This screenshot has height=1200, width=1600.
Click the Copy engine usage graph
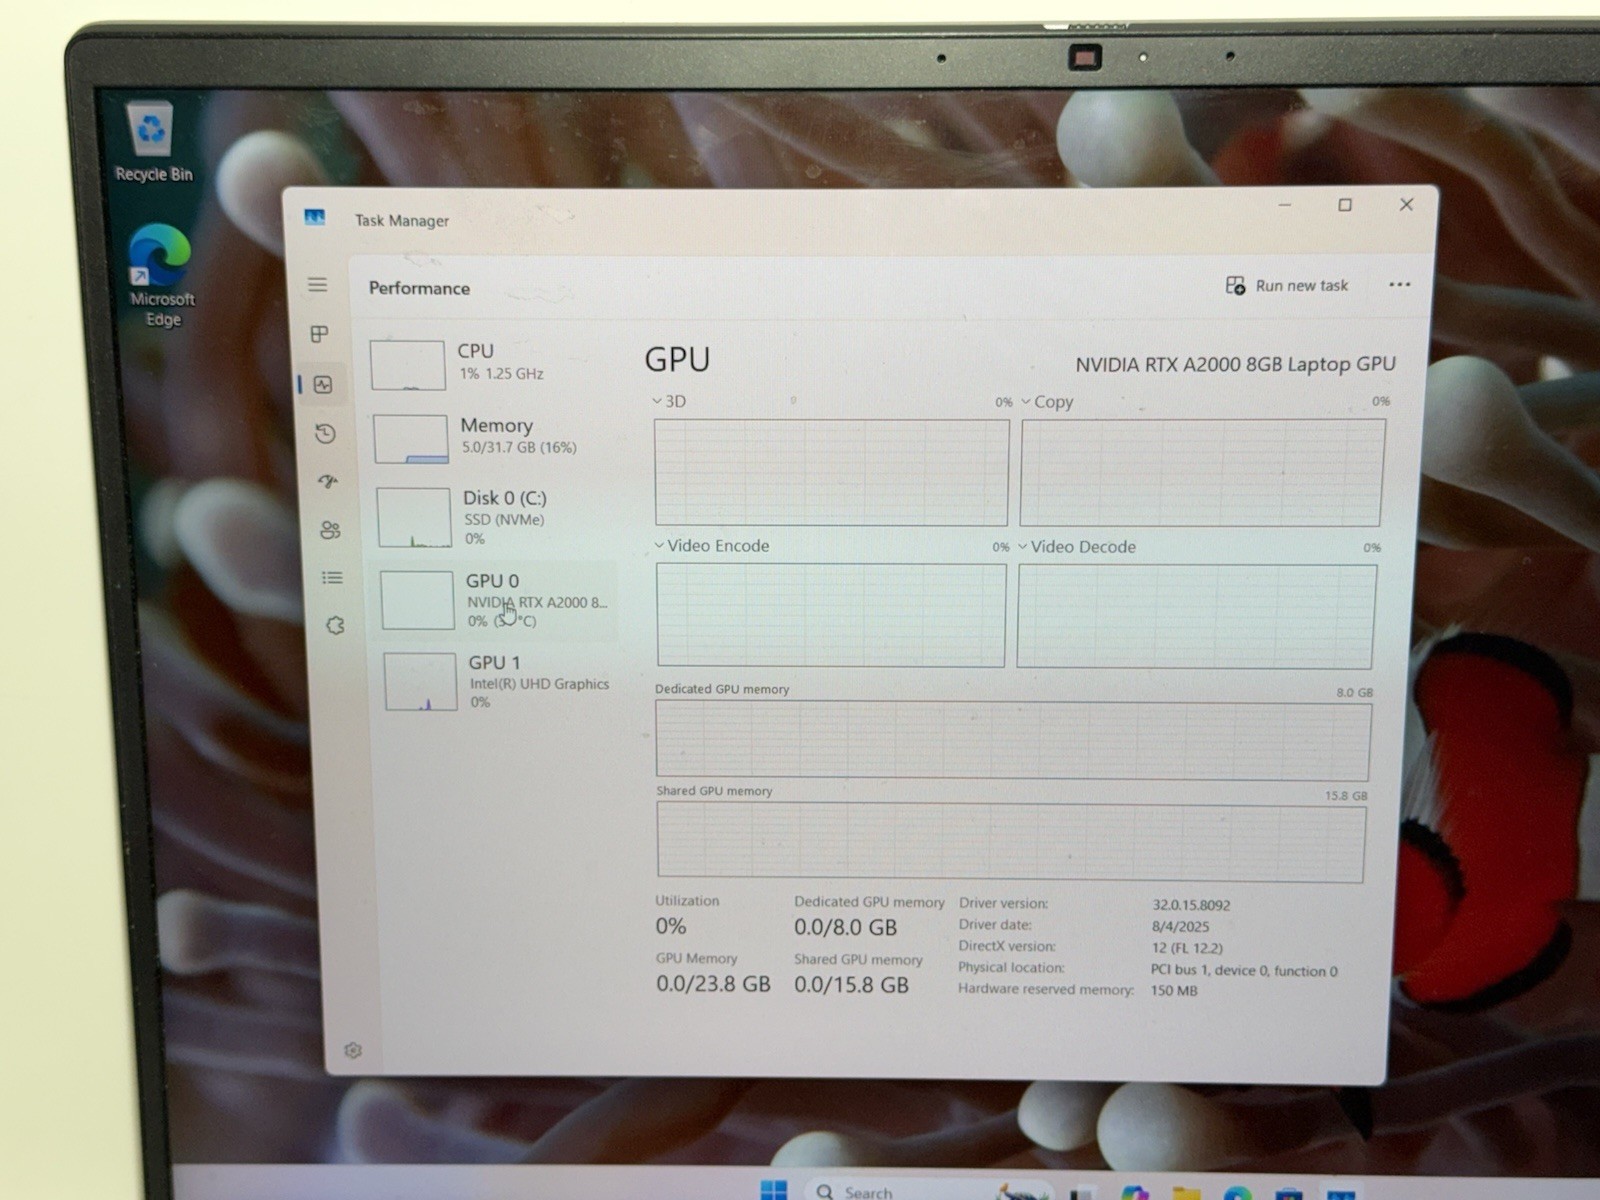[x=1202, y=472]
